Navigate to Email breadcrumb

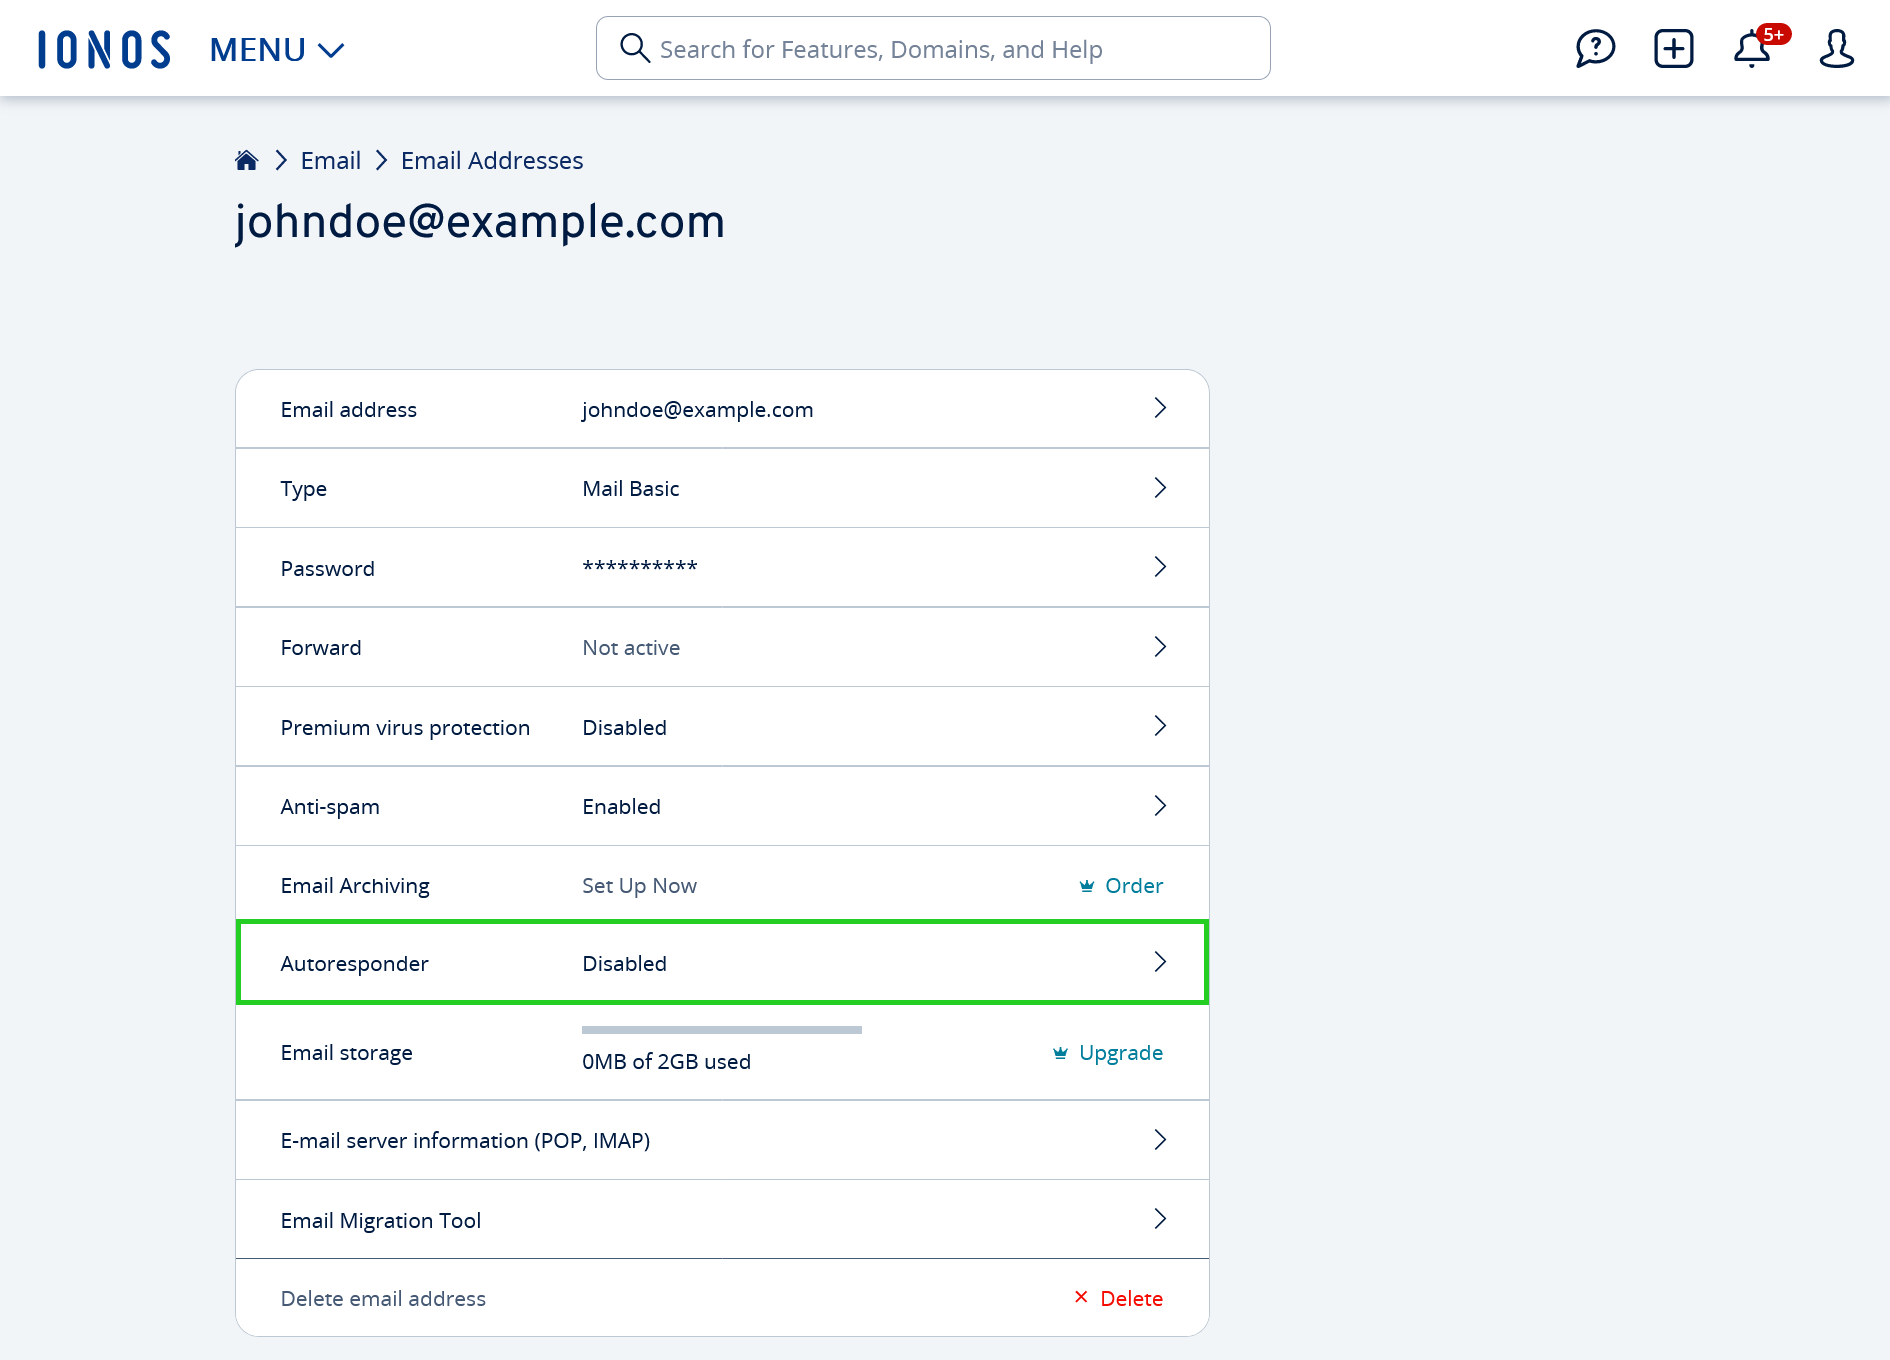pyautogui.click(x=330, y=160)
